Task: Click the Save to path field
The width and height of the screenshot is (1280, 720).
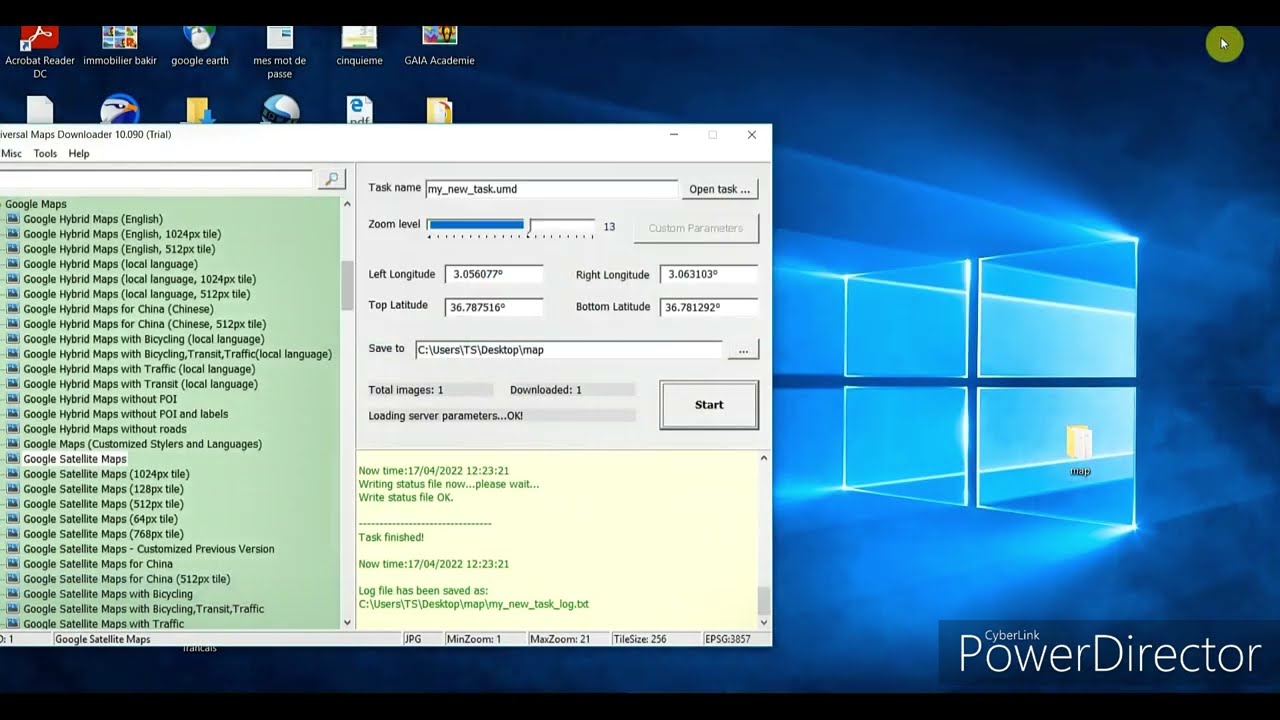Action: (568, 350)
